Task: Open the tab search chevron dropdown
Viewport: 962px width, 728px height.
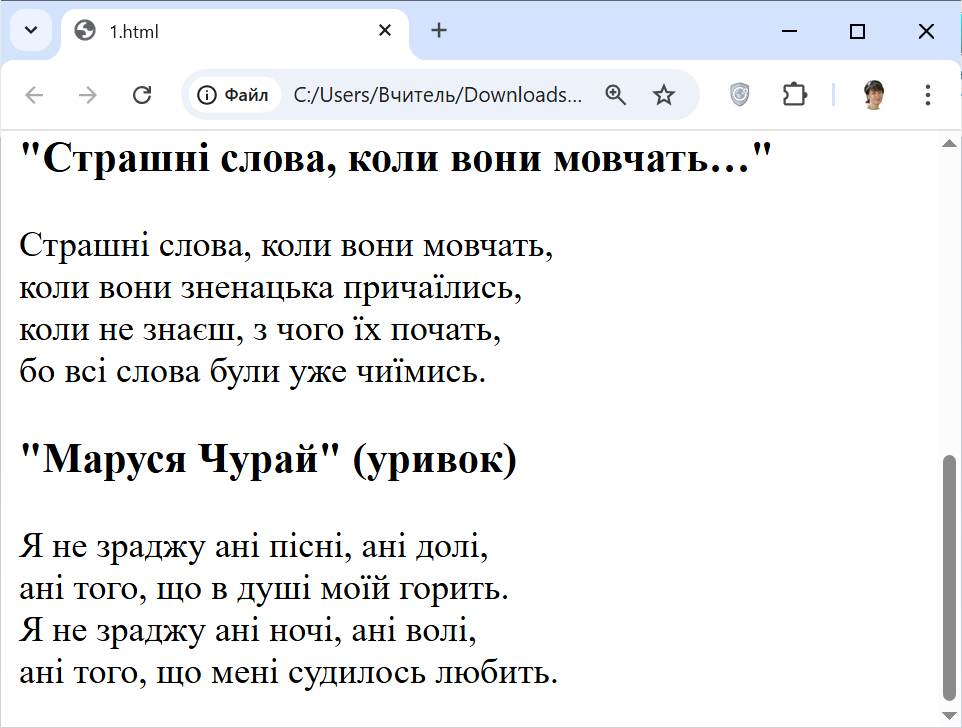Action: pos(30,30)
